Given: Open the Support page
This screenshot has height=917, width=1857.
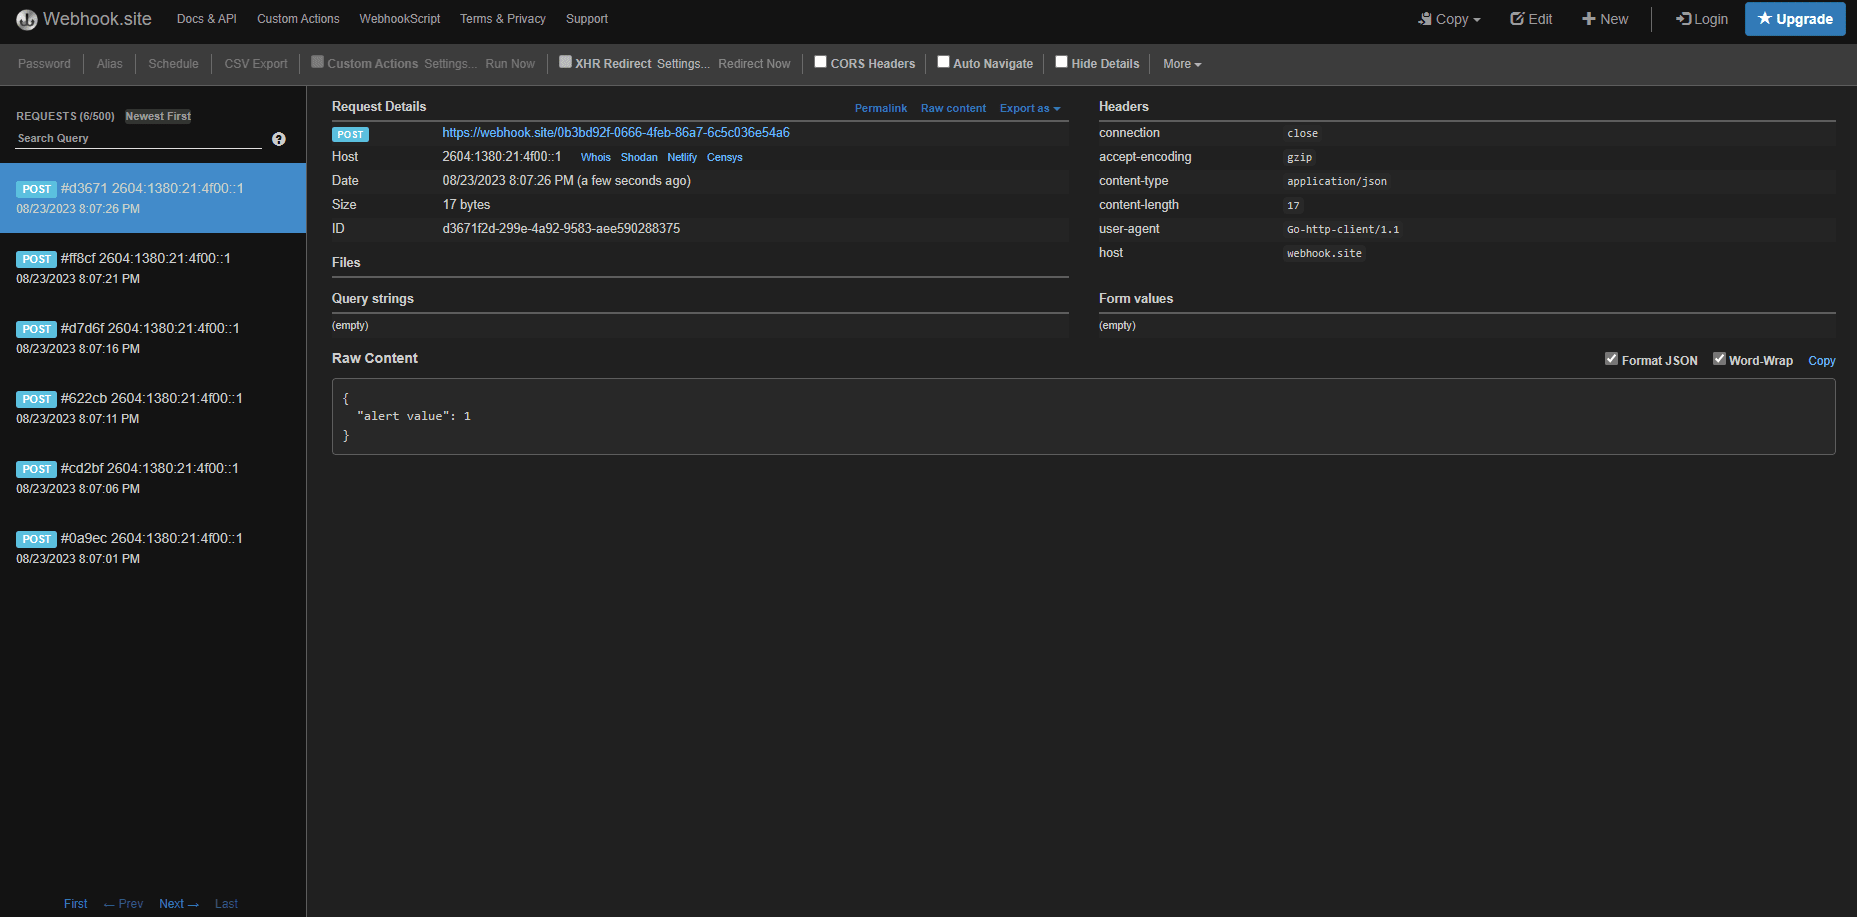Looking at the screenshot, I should click(x=587, y=19).
